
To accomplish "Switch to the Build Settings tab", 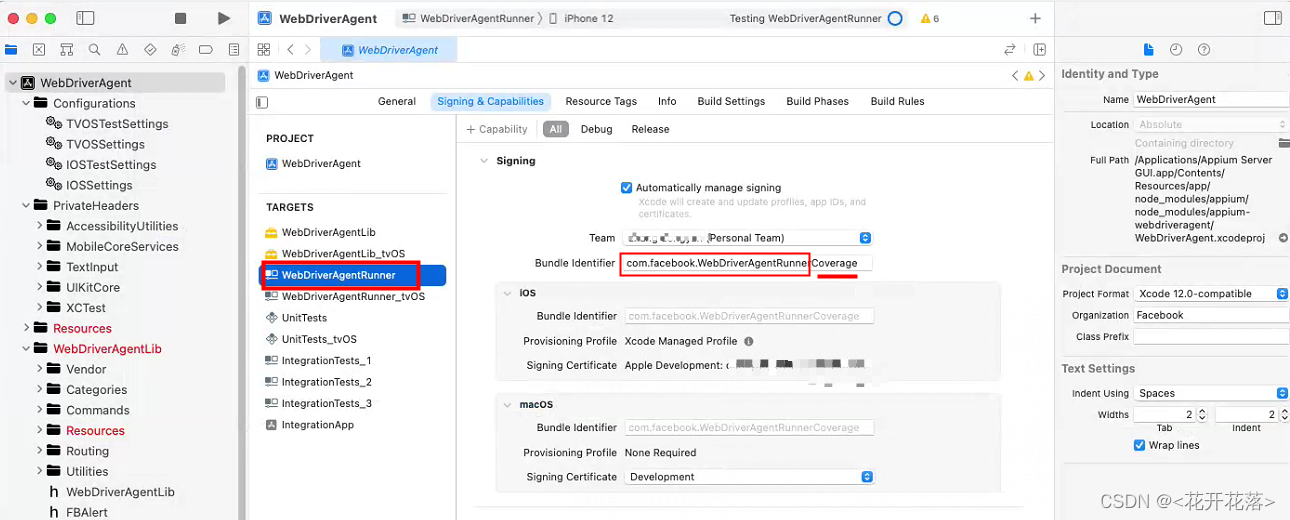I will 731,101.
